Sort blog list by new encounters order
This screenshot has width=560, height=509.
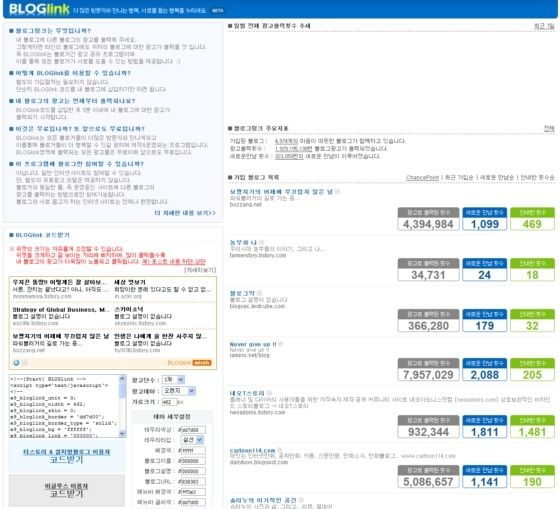point(497,178)
